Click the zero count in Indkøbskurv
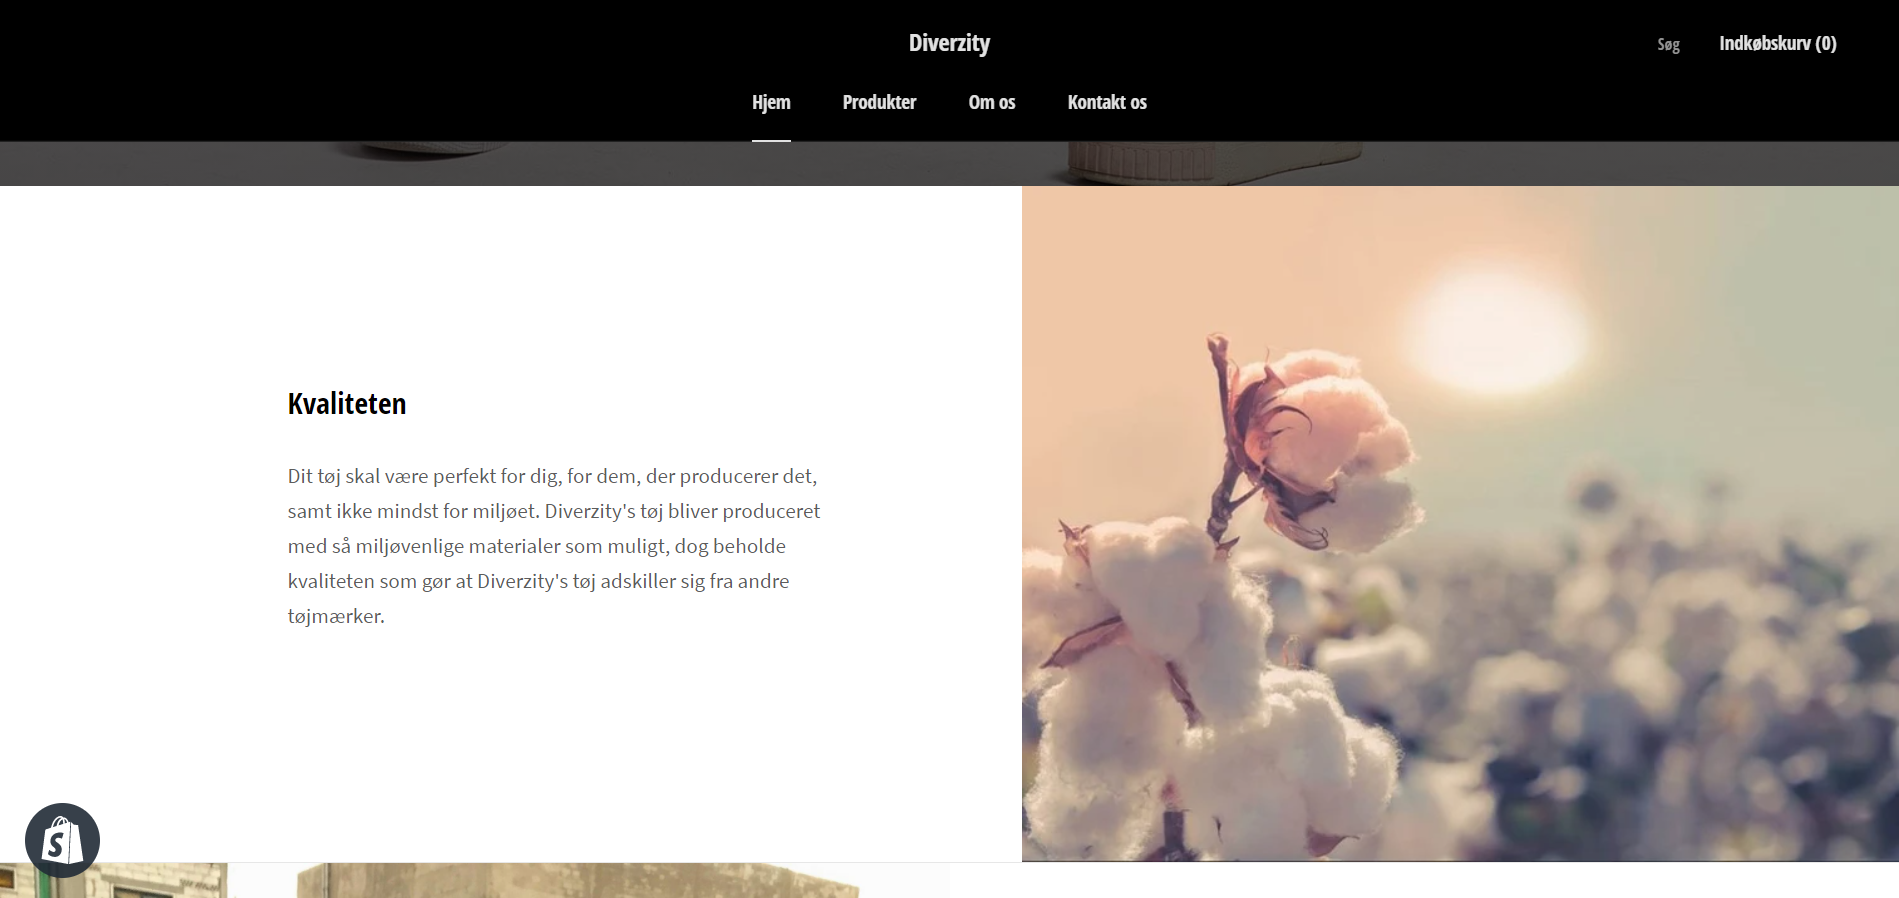 click(x=1826, y=43)
